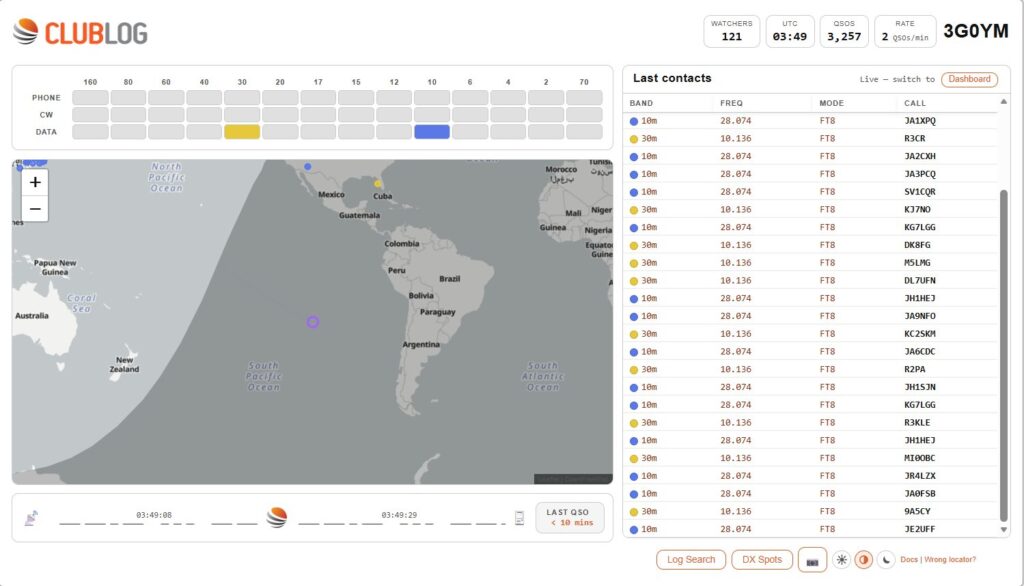Switch to dark theme moon icon

[x=886, y=560]
